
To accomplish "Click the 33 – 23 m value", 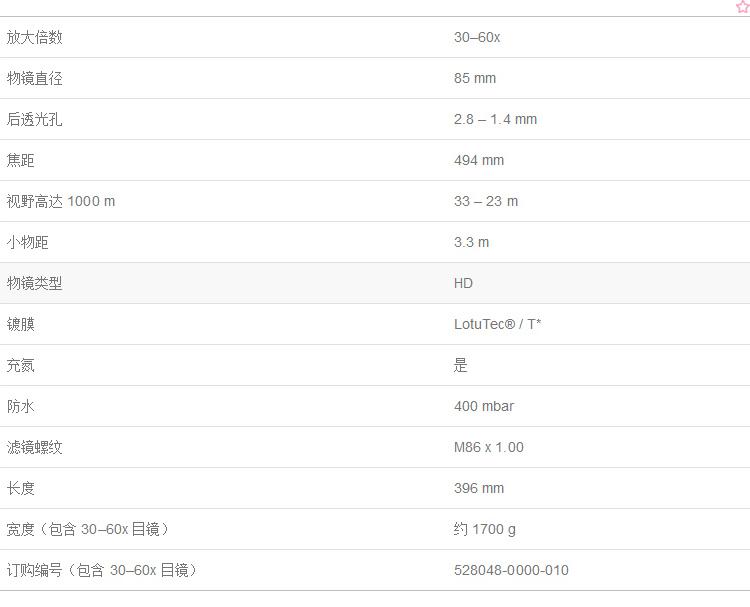I will [x=486, y=201].
